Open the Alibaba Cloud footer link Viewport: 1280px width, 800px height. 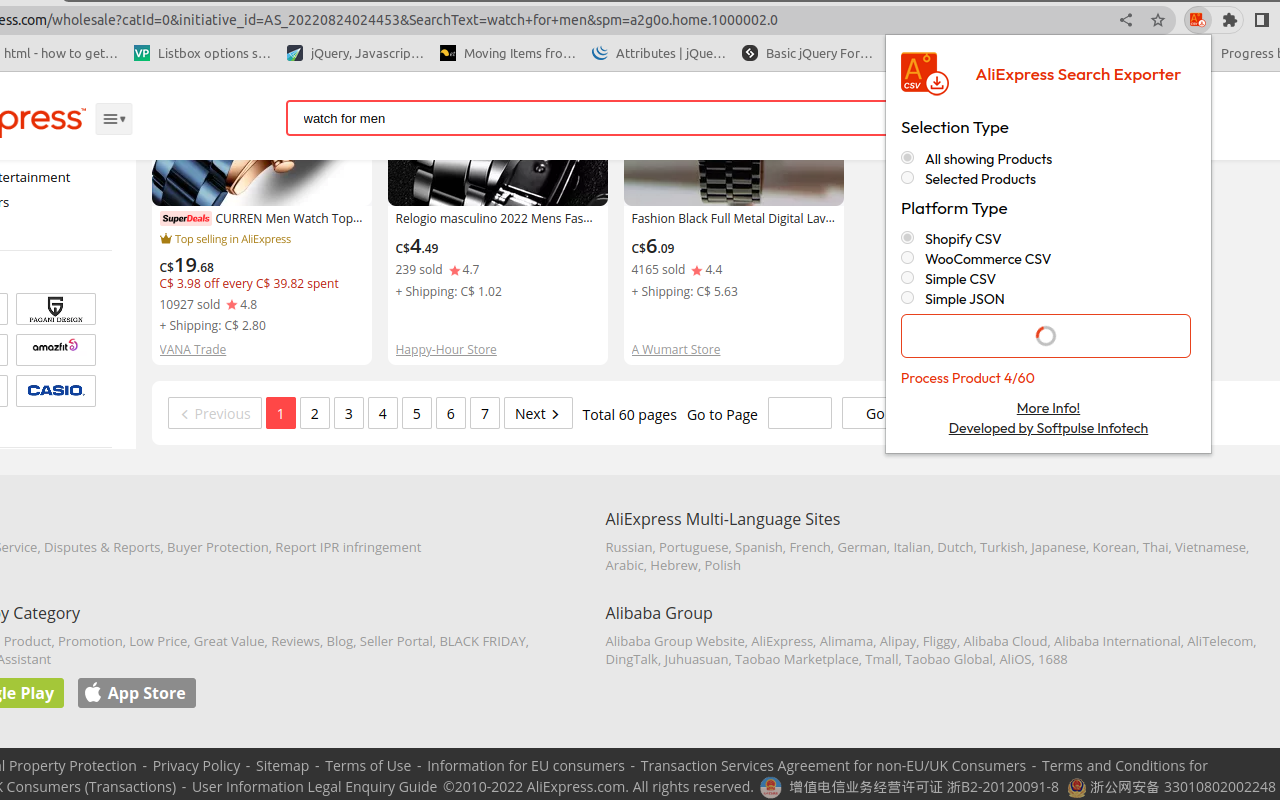[x=1005, y=641]
